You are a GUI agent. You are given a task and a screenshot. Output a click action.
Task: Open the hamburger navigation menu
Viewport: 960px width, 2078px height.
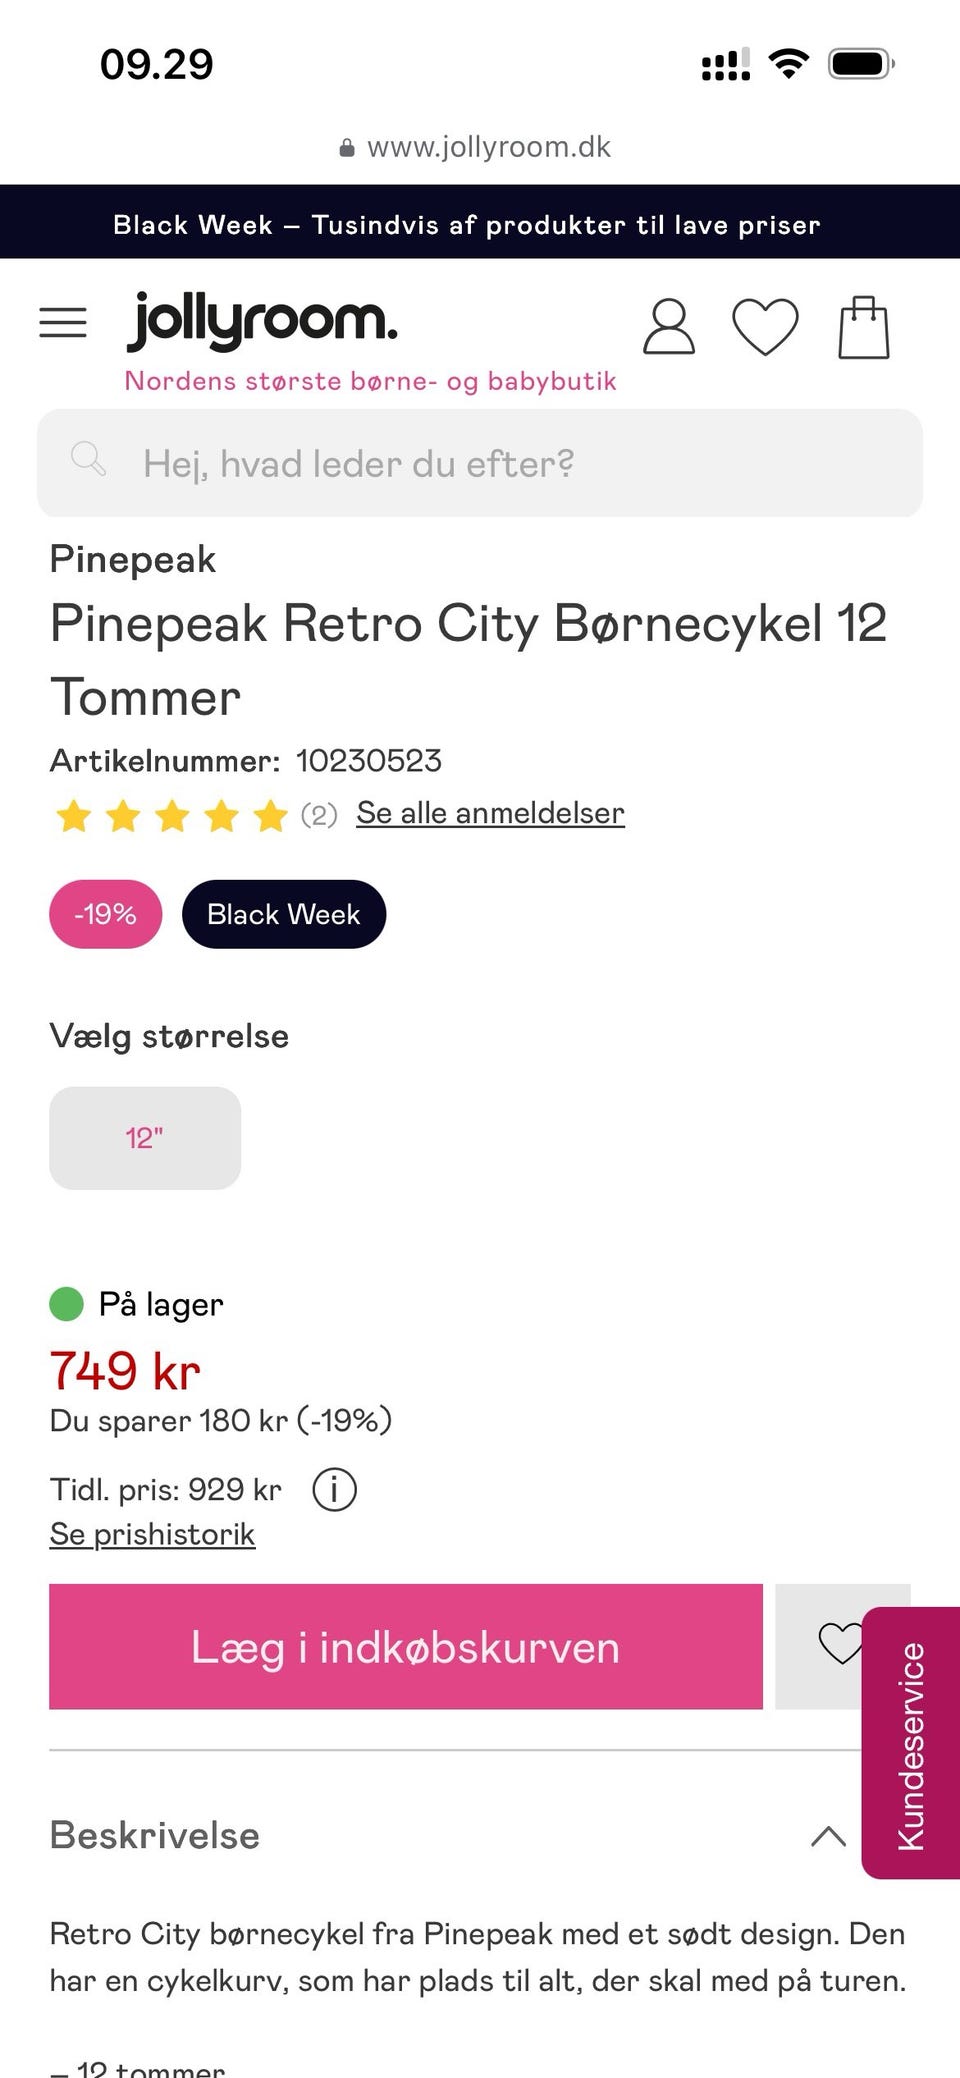(x=63, y=323)
